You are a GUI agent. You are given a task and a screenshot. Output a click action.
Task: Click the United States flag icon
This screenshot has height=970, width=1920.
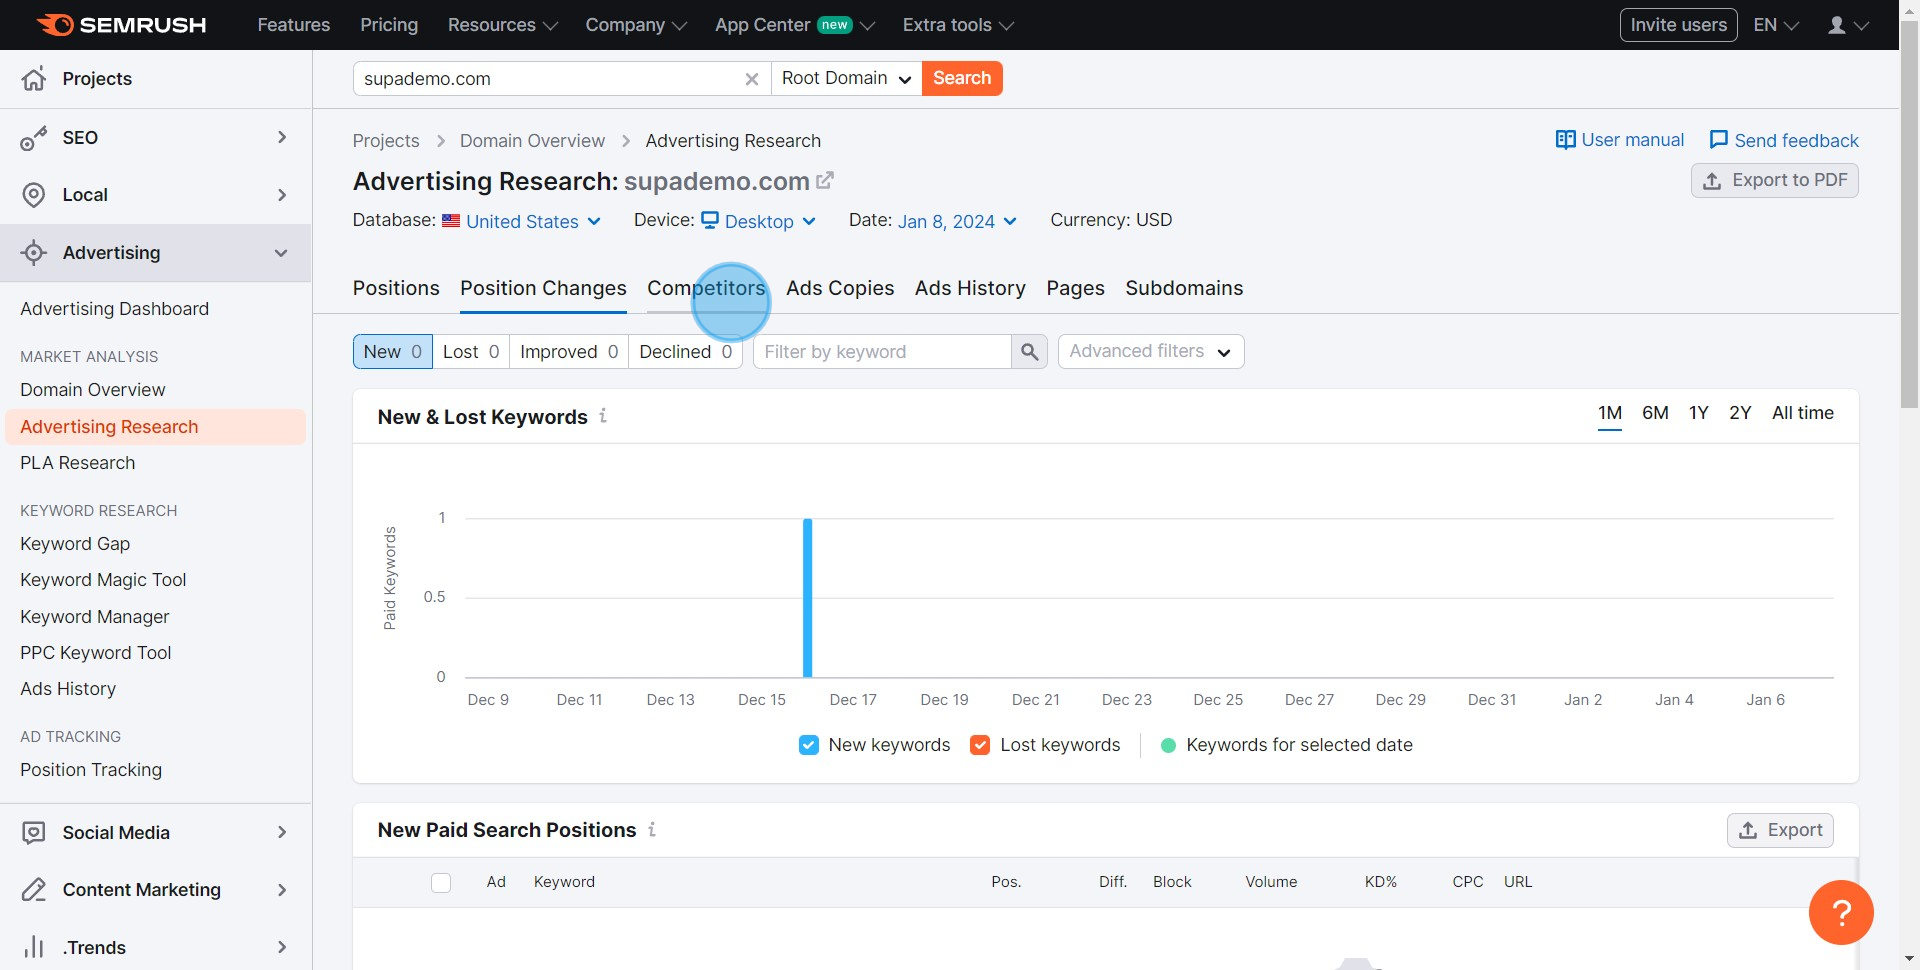pyautogui.click(x=451, y=221)
